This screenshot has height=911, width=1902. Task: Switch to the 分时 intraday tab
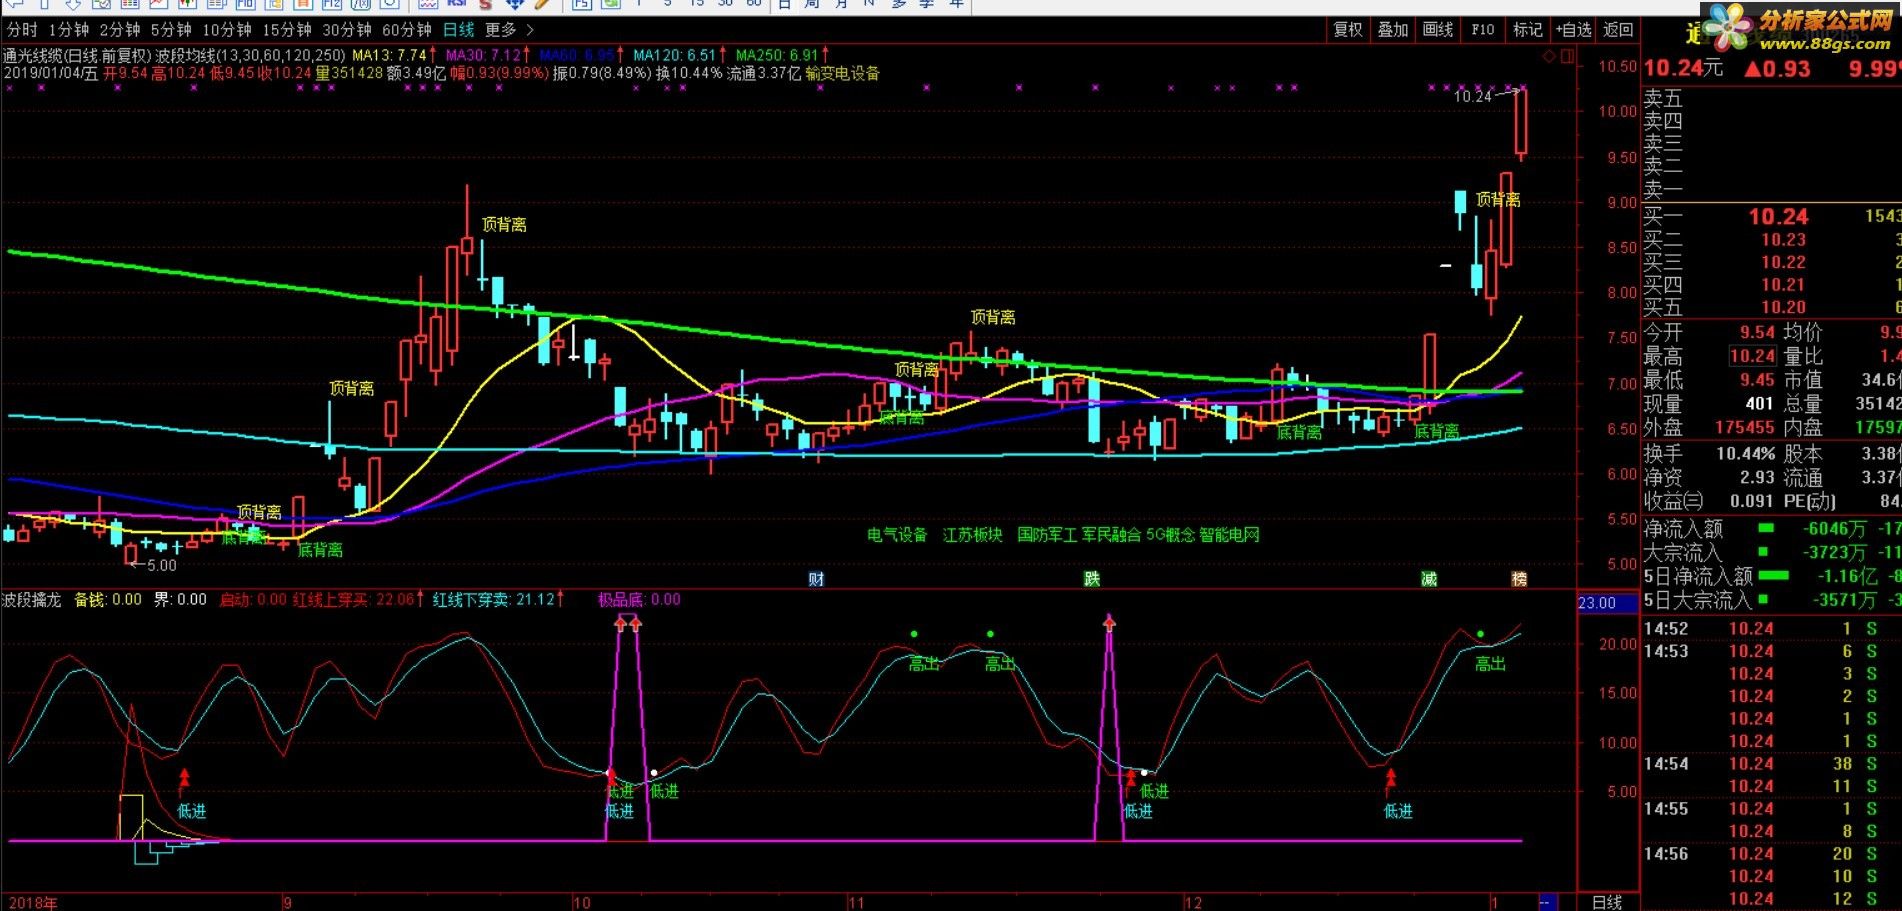tap(22, 30)
